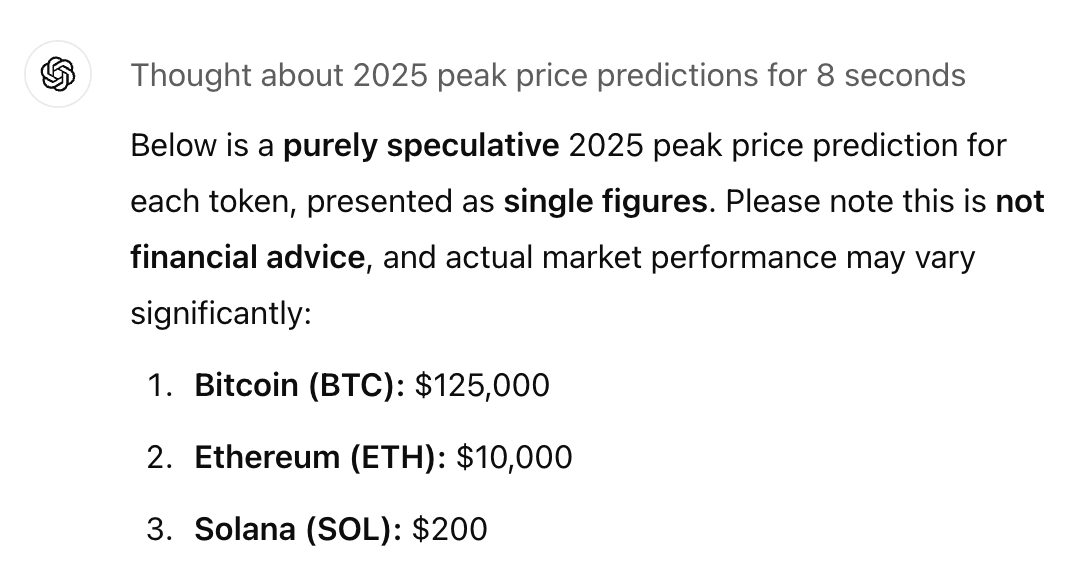The image size is (1088, 586).
Task: Click the "8 seconds" text in thought header
Action: [x=891, y=75]
